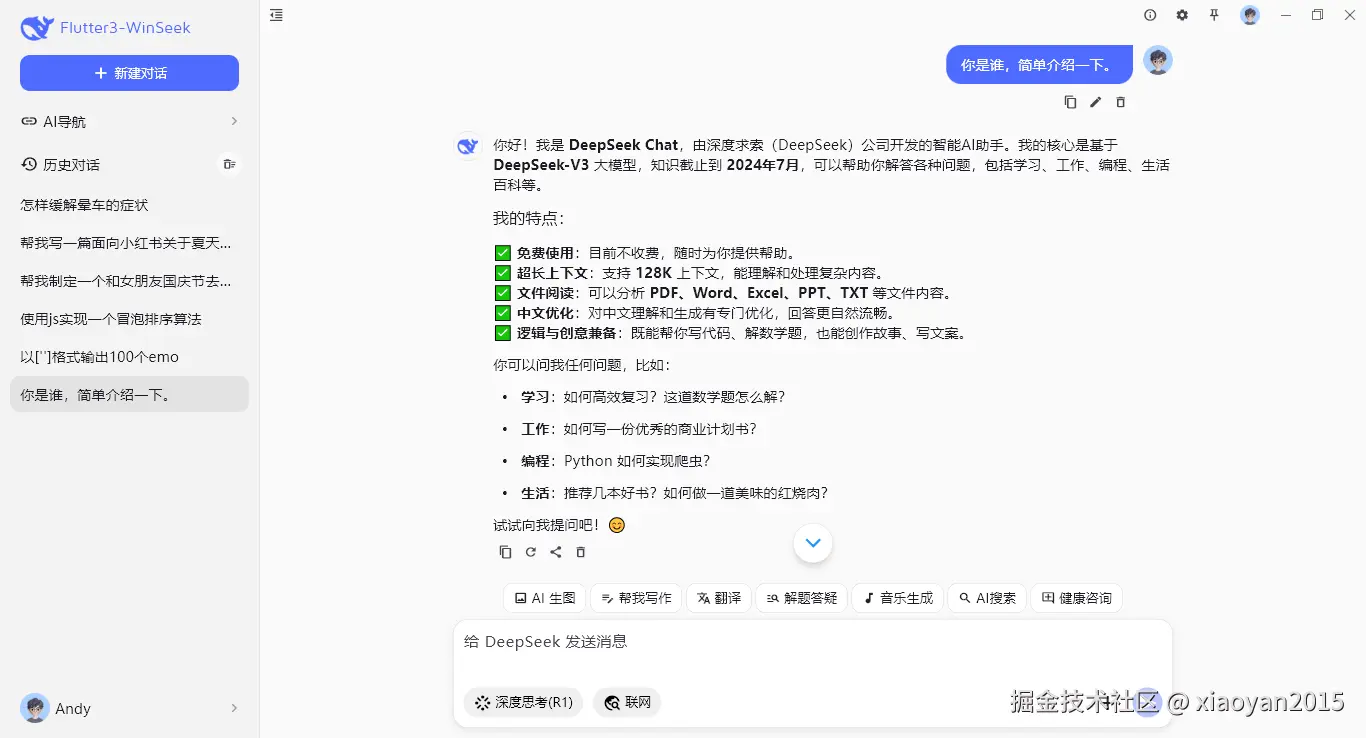Switch to 音乐生成 feature

pyautogui.click(x=897, y=597)
